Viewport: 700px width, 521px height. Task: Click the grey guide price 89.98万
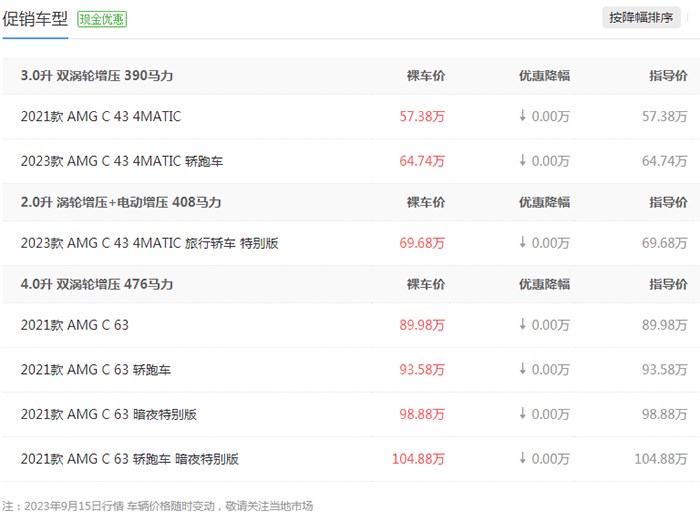click(664, 325)
